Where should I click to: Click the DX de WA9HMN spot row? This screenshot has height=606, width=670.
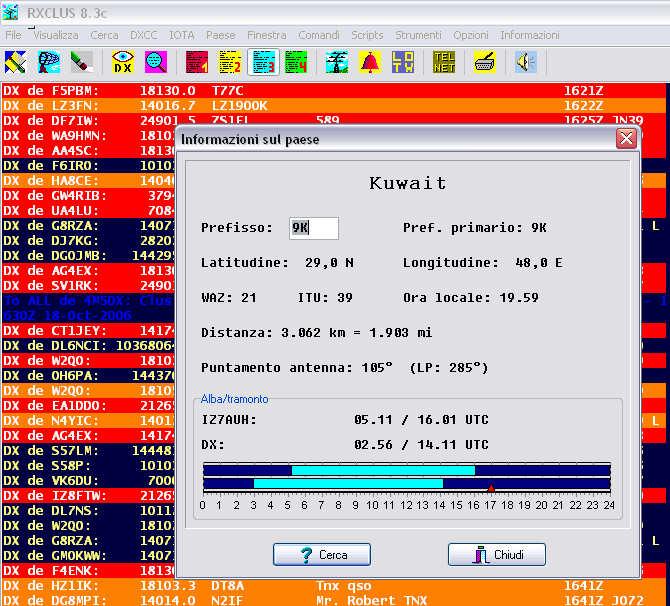pos(88,135)
